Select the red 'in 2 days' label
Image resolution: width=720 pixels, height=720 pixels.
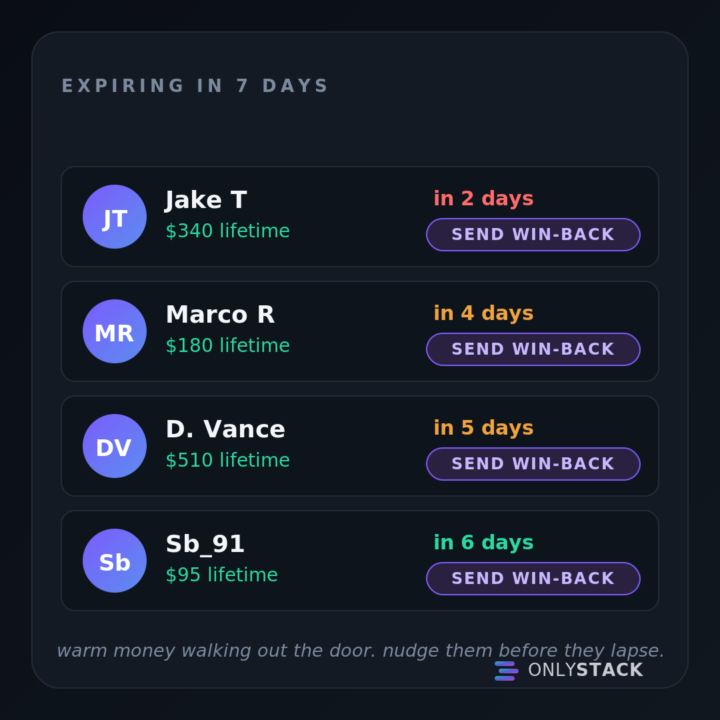coord(484,198)
